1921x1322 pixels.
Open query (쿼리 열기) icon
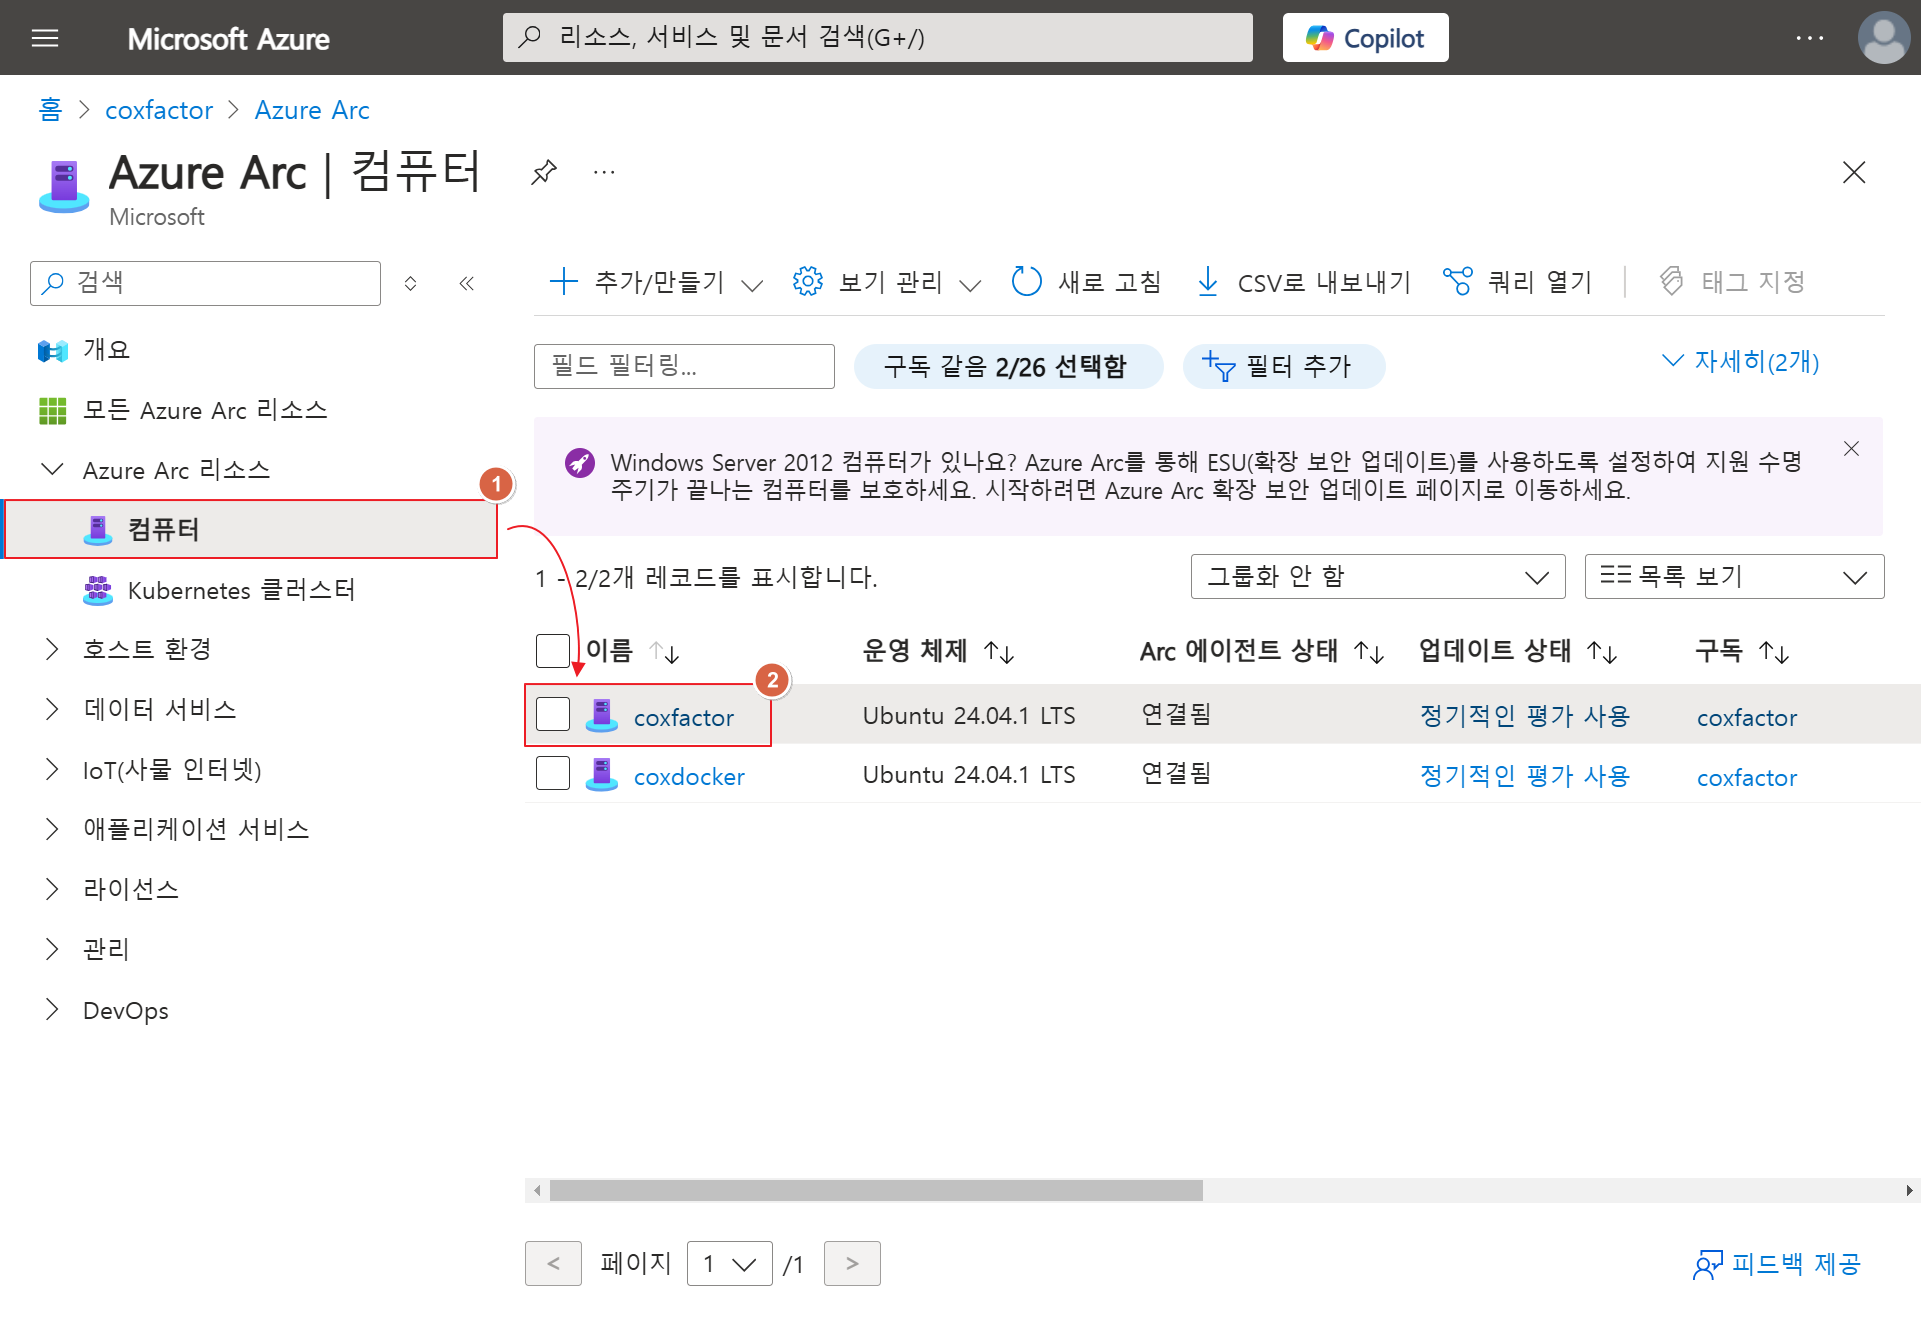[x=1457, y=282]
